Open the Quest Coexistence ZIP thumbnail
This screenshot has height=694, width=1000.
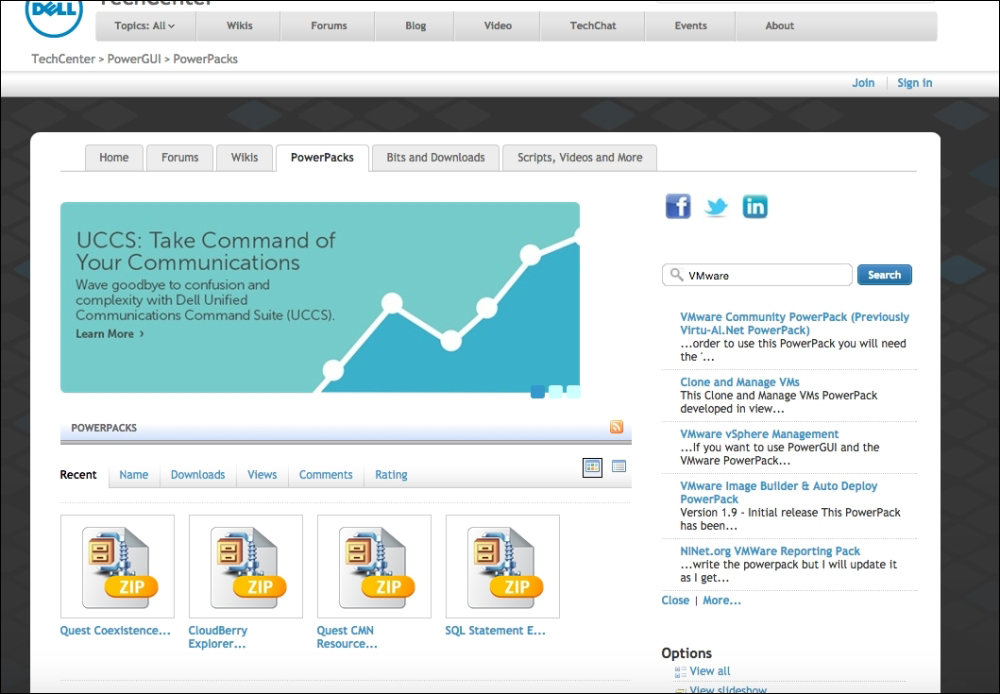tap(117, 566)
